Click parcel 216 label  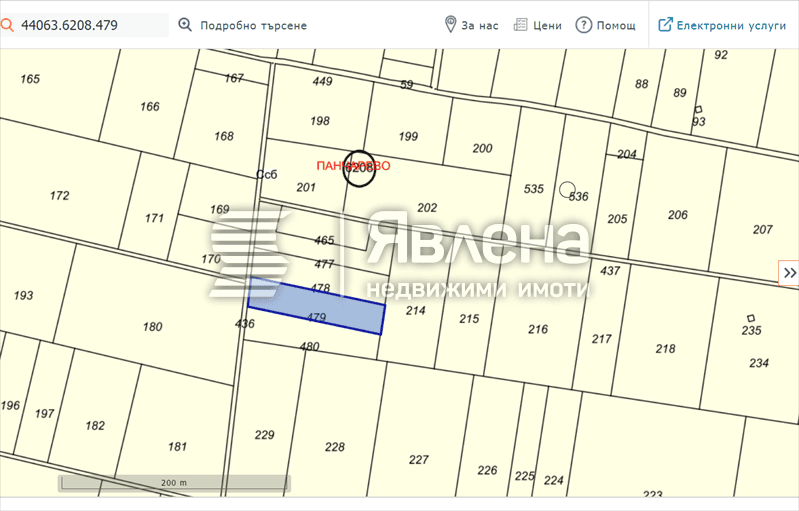click(538, 329)
